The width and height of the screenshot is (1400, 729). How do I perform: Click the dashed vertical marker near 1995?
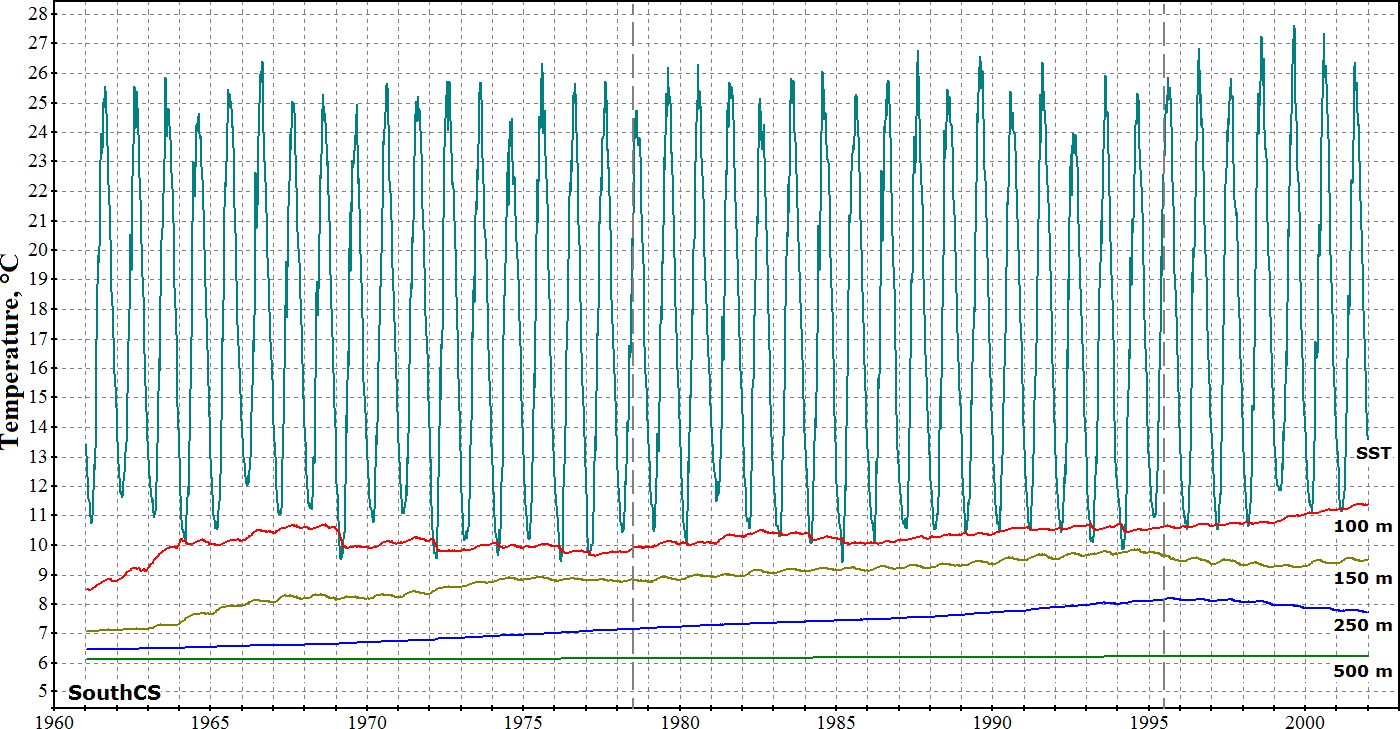click(x=1164, y=300)
